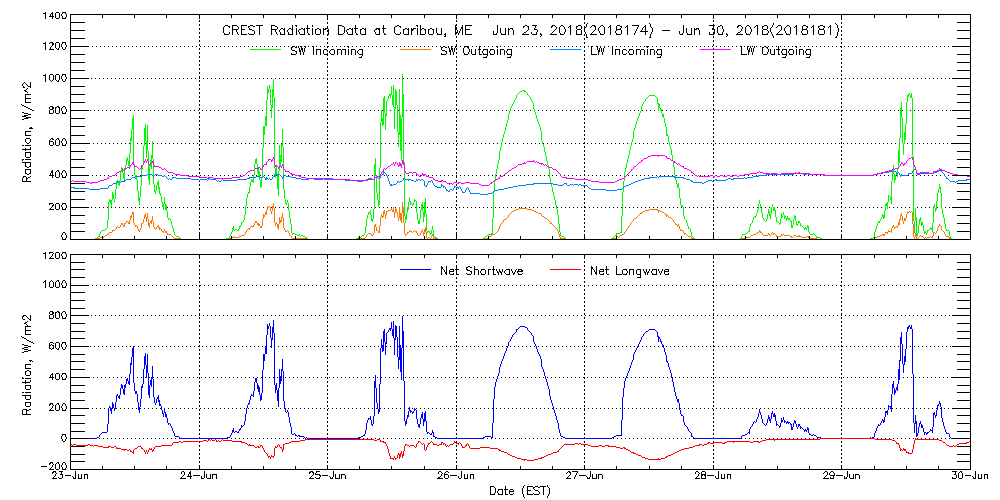Select the 23-Jun date tick label
The height and width of the screenshot is (500, 1000).
coord(70,476)
